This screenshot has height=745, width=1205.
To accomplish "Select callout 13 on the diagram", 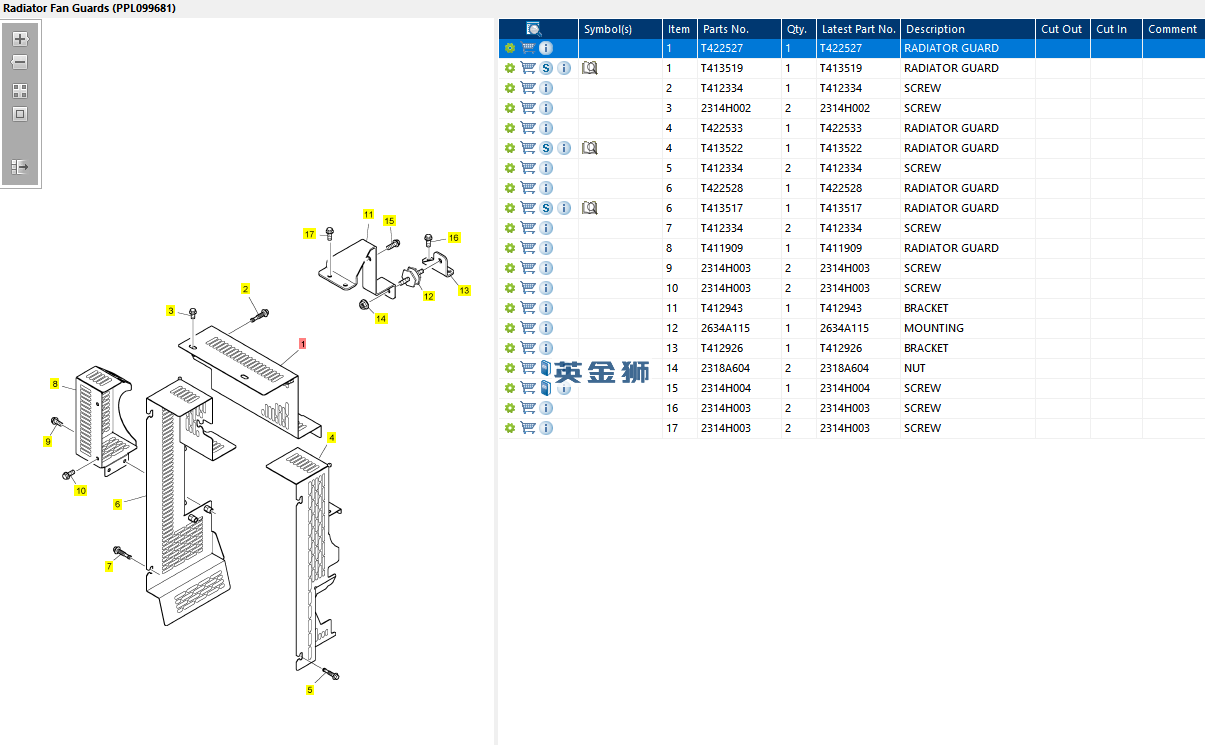I will [464, 290].
